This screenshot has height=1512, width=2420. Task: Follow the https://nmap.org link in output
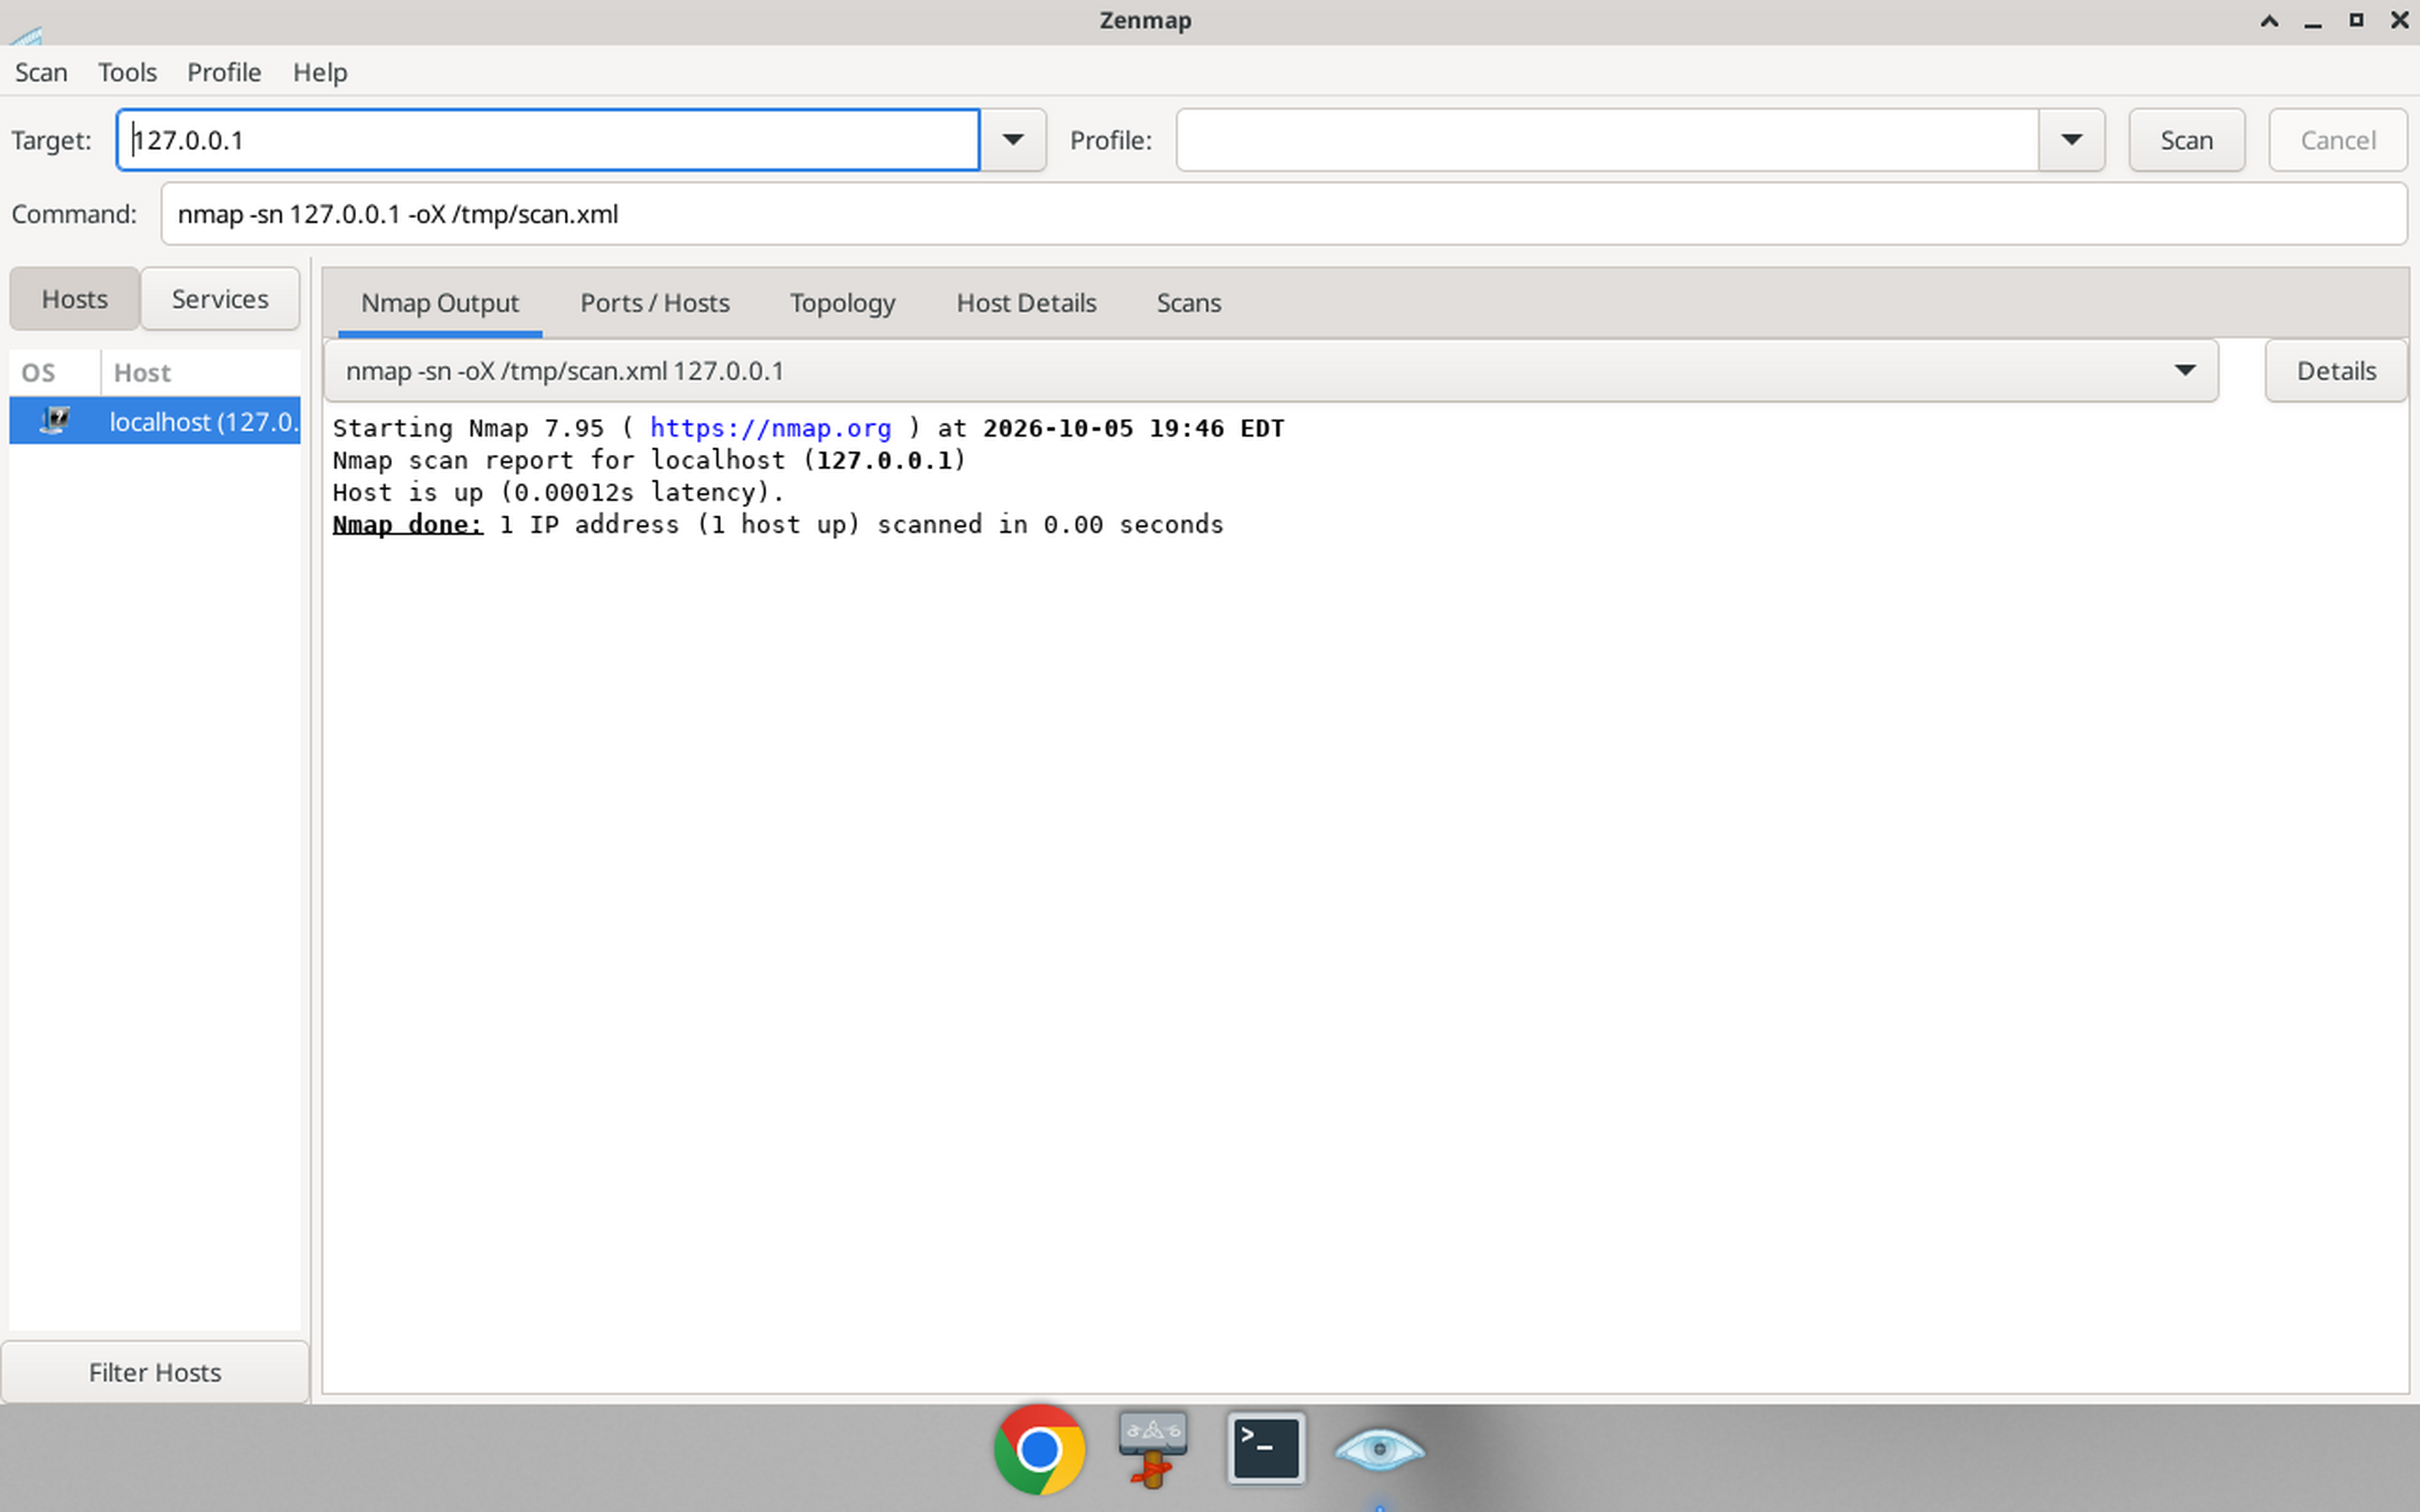tap(770, 428)
